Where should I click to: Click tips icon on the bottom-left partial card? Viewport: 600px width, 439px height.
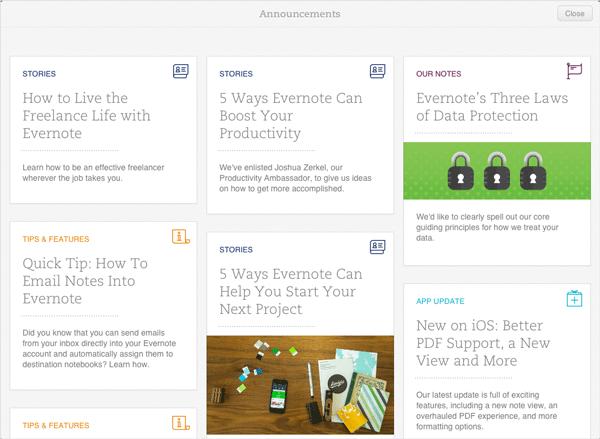pos(180,422)
